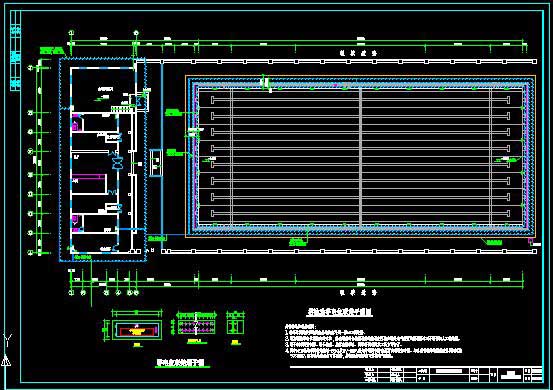Select the magenta horizontal line inside the building
Viewport: 553px width, 390px height.
pyautogui.click(x=89, y=175)
